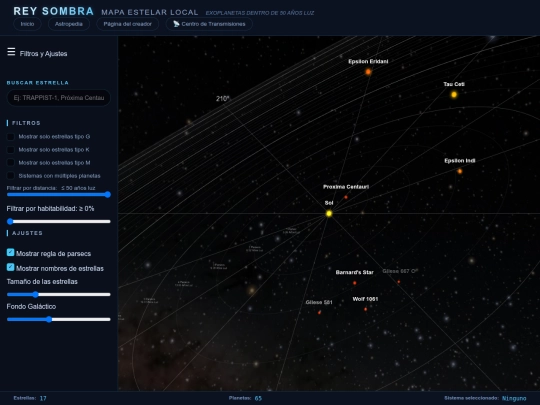Click the 'Gliese 581' name label

coord(319,302)
